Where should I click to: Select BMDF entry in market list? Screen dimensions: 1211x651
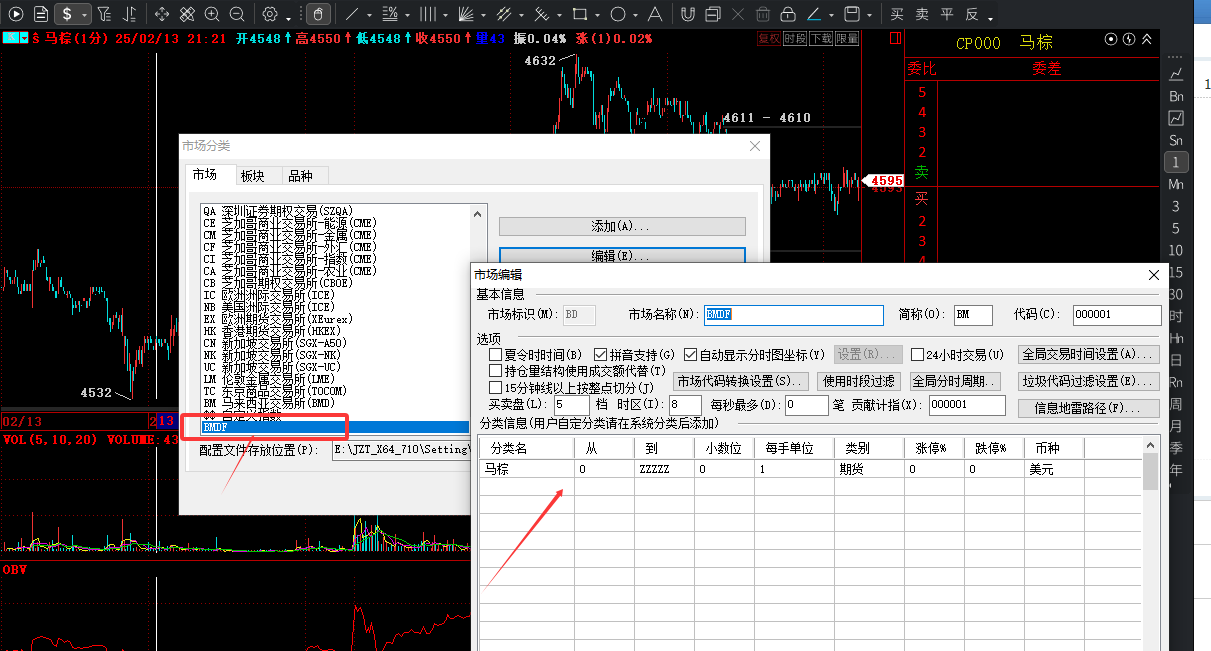click(334, 427)
